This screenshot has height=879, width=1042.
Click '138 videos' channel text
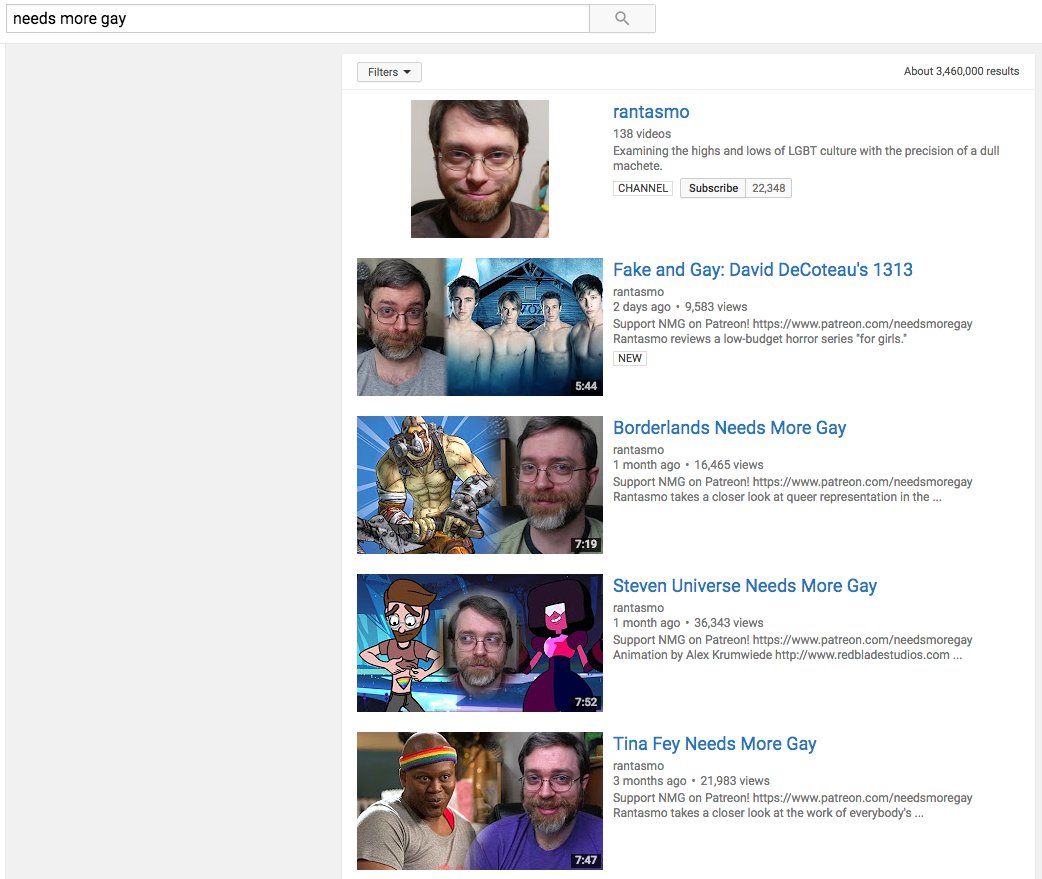point(641,134)
